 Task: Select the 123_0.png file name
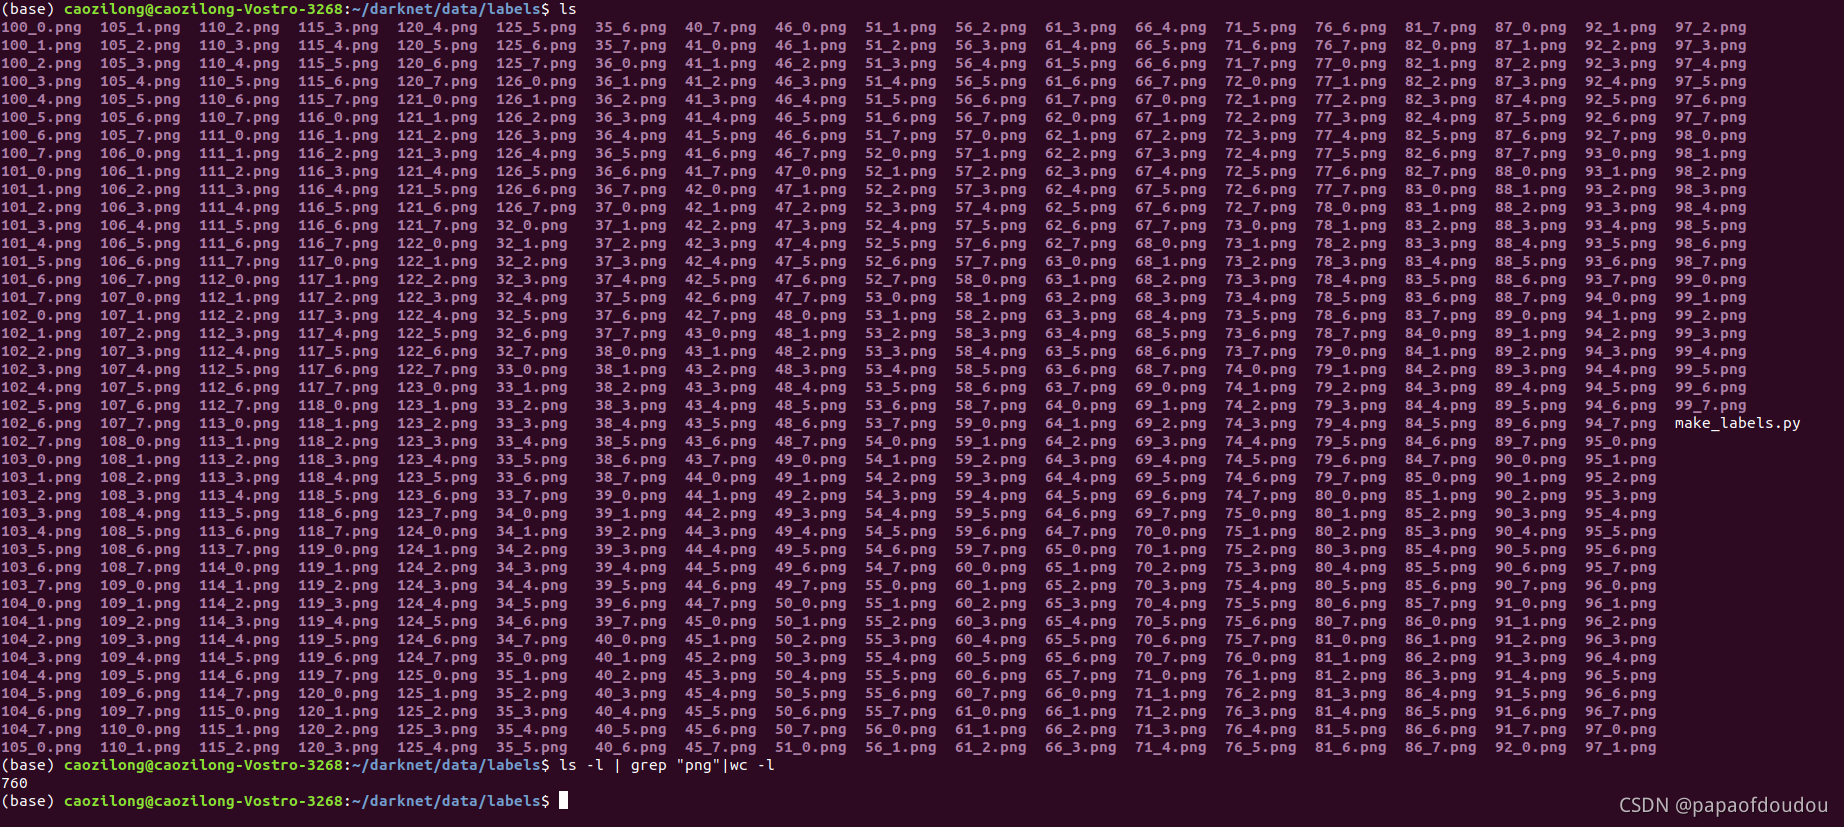point(437,387)
